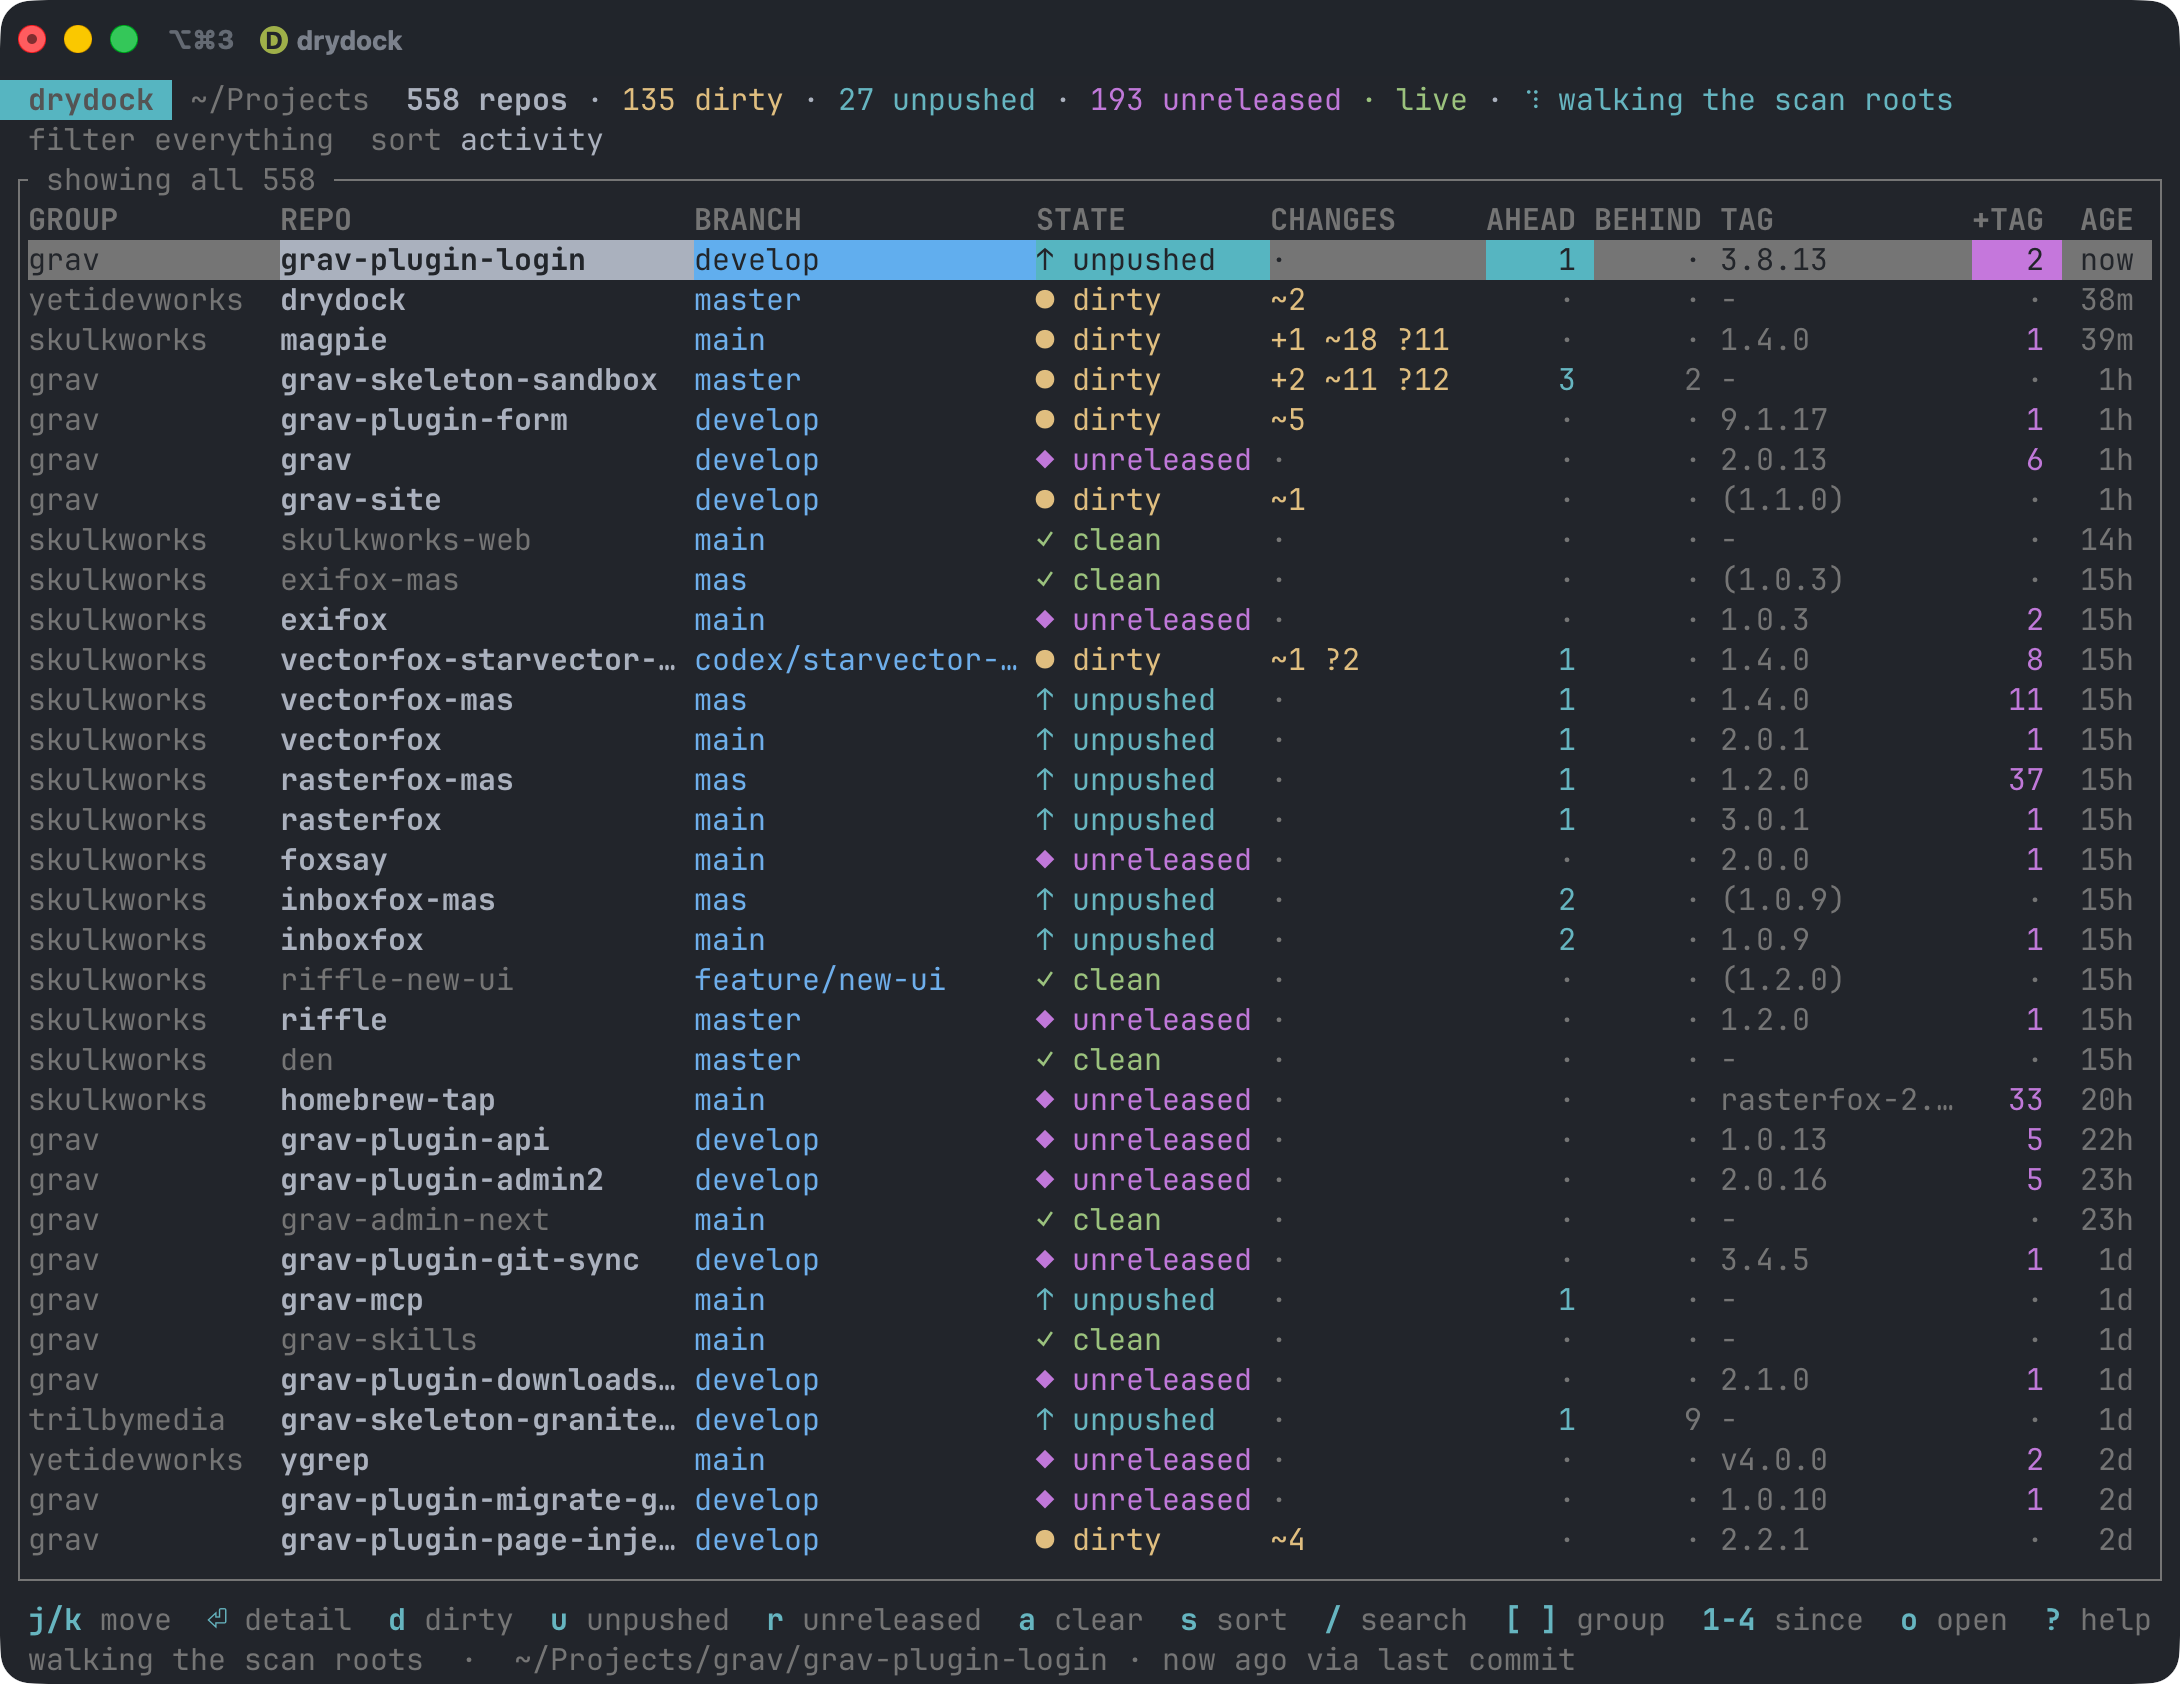Click the 's sort' shortcut in footer
The height and width of the screenshot is (1684, 2180).
point(1233,1620)
